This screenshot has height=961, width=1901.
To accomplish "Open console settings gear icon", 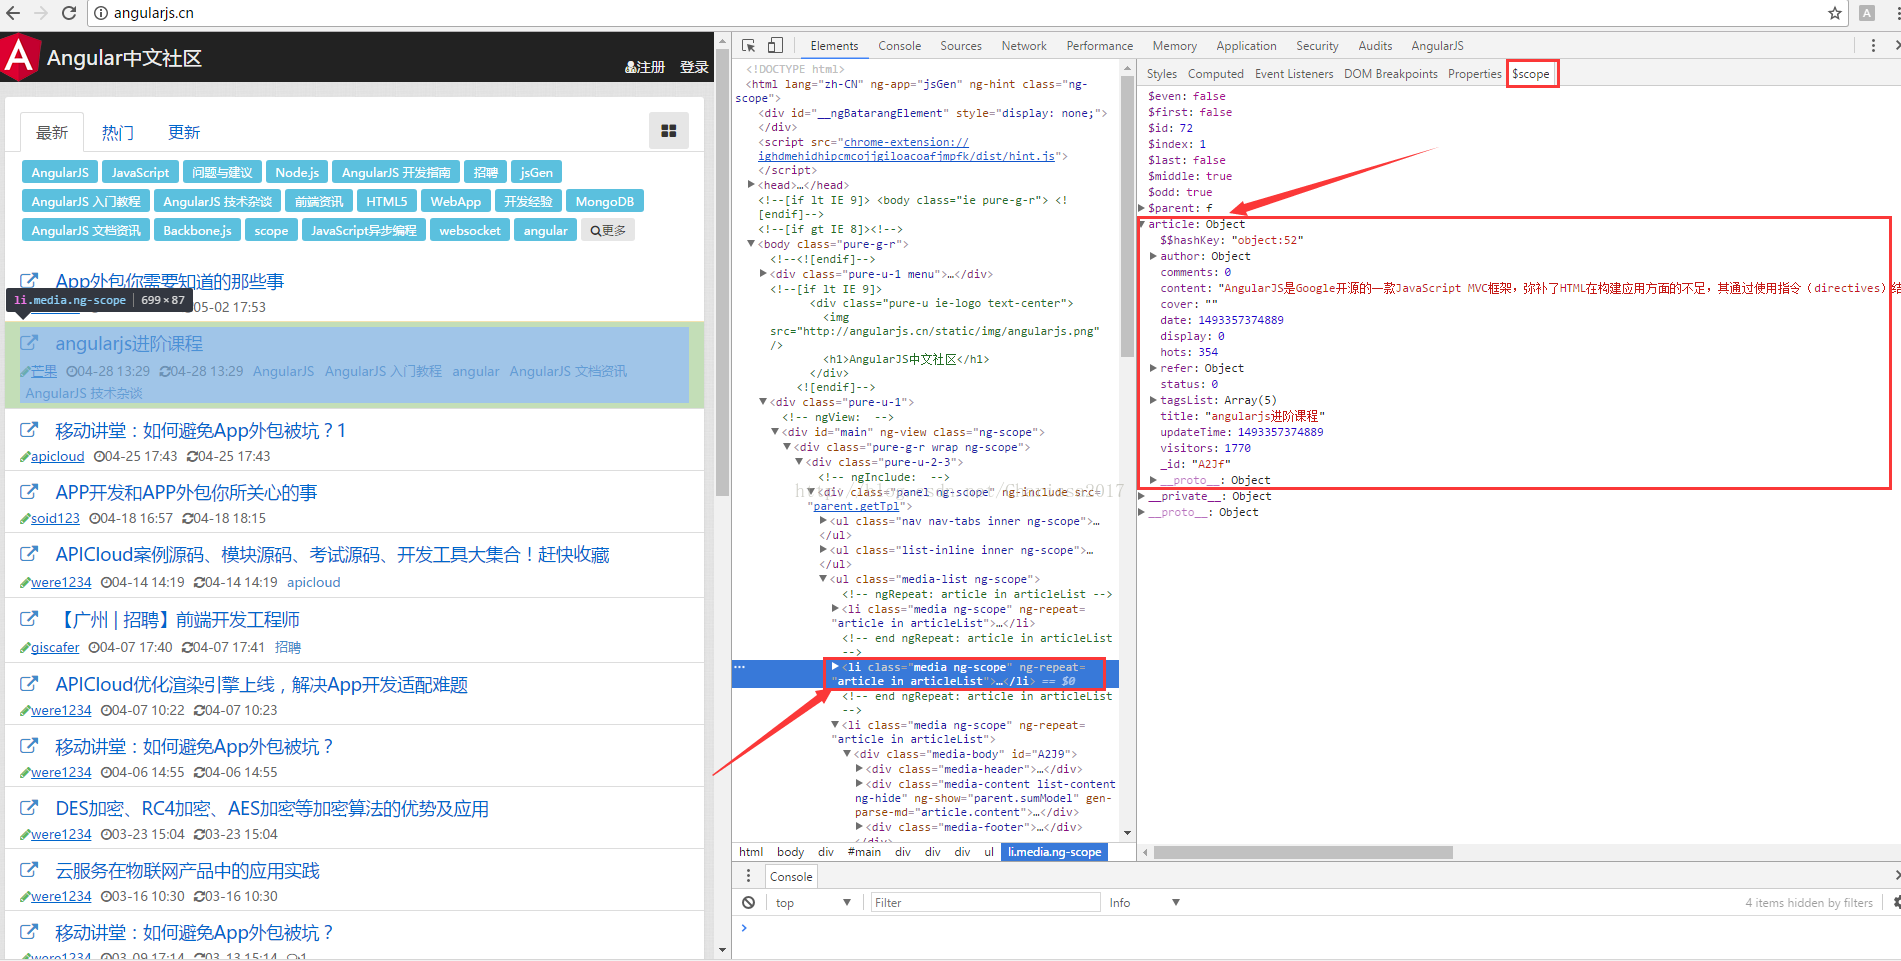I will pyautogui.click(x=1895, y=902).
